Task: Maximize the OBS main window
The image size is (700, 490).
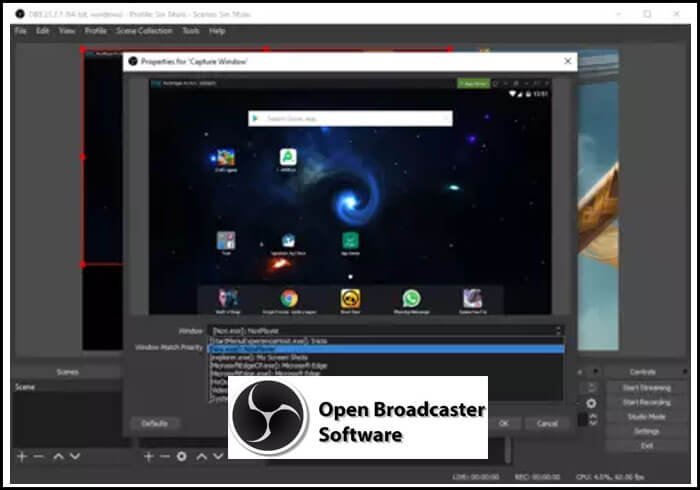Action: pyautogui.click(x=647, y=14)
